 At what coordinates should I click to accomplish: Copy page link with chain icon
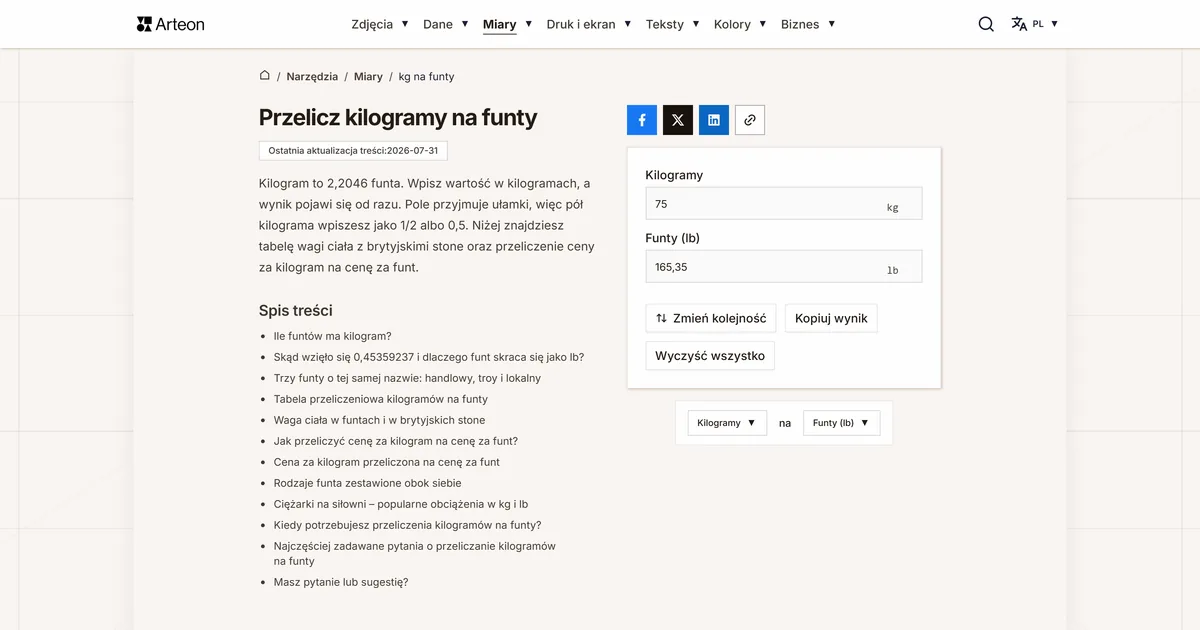coord(750,120)
